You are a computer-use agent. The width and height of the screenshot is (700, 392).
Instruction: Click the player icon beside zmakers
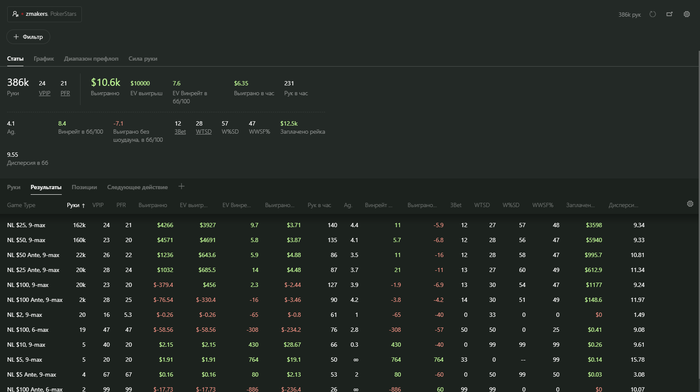15,14
